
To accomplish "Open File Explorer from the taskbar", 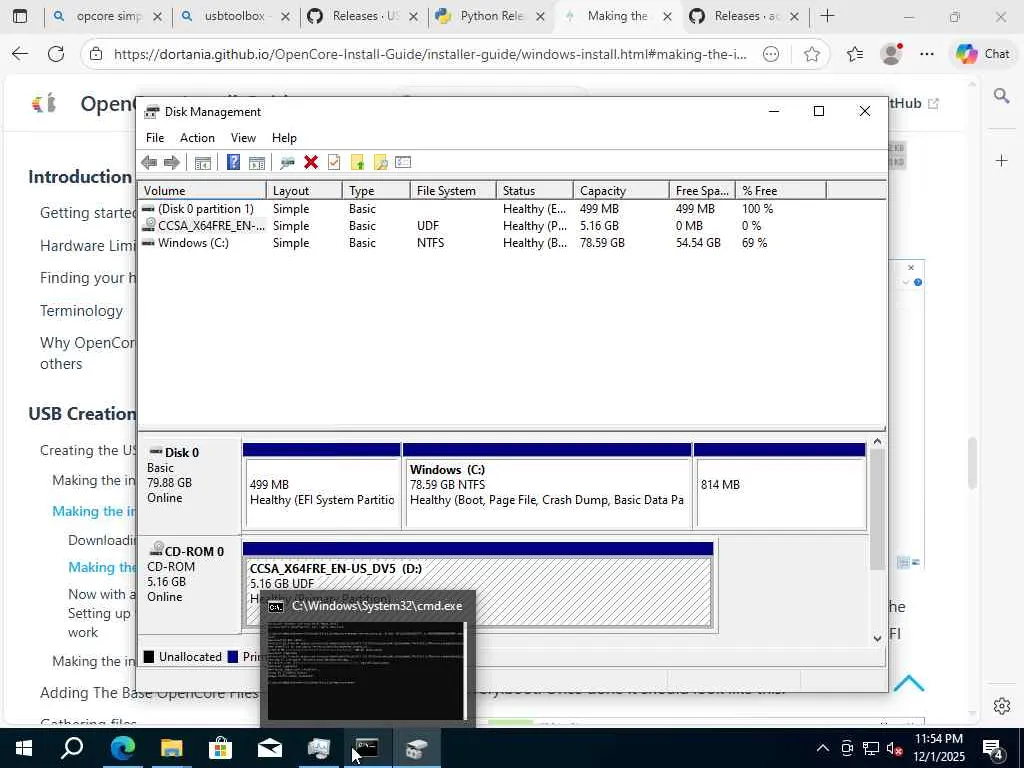I will (x=171, y=748).
